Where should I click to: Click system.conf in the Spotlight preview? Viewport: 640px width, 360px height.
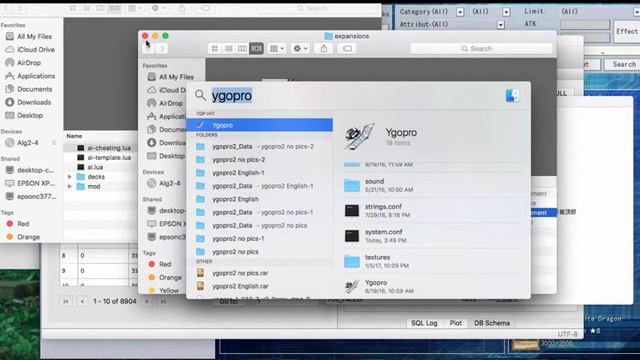[433, 236]
